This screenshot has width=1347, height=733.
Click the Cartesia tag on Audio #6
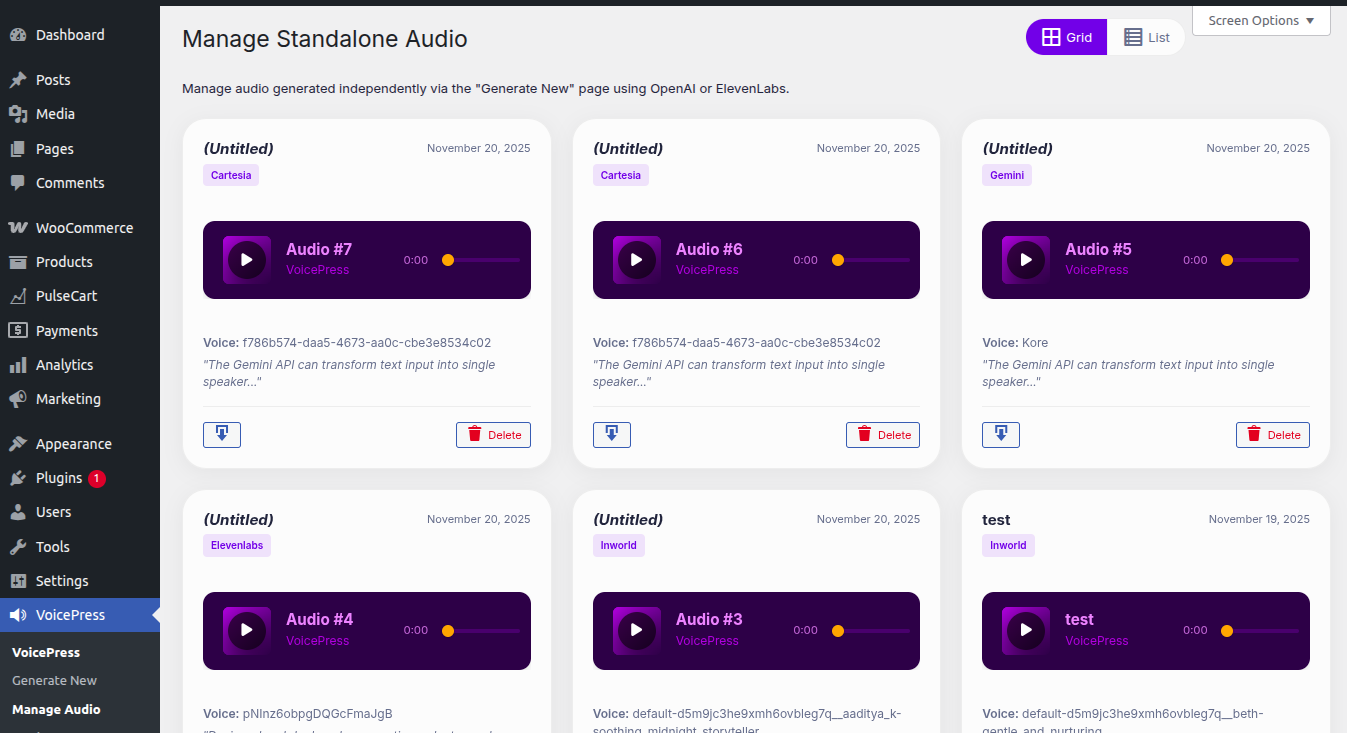pos(621,175)
